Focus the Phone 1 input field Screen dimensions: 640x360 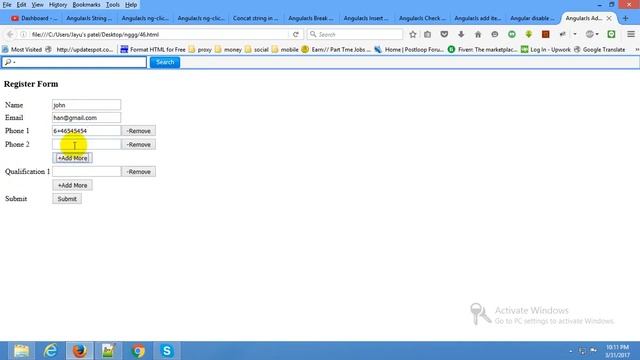click(x=87, y=131)
